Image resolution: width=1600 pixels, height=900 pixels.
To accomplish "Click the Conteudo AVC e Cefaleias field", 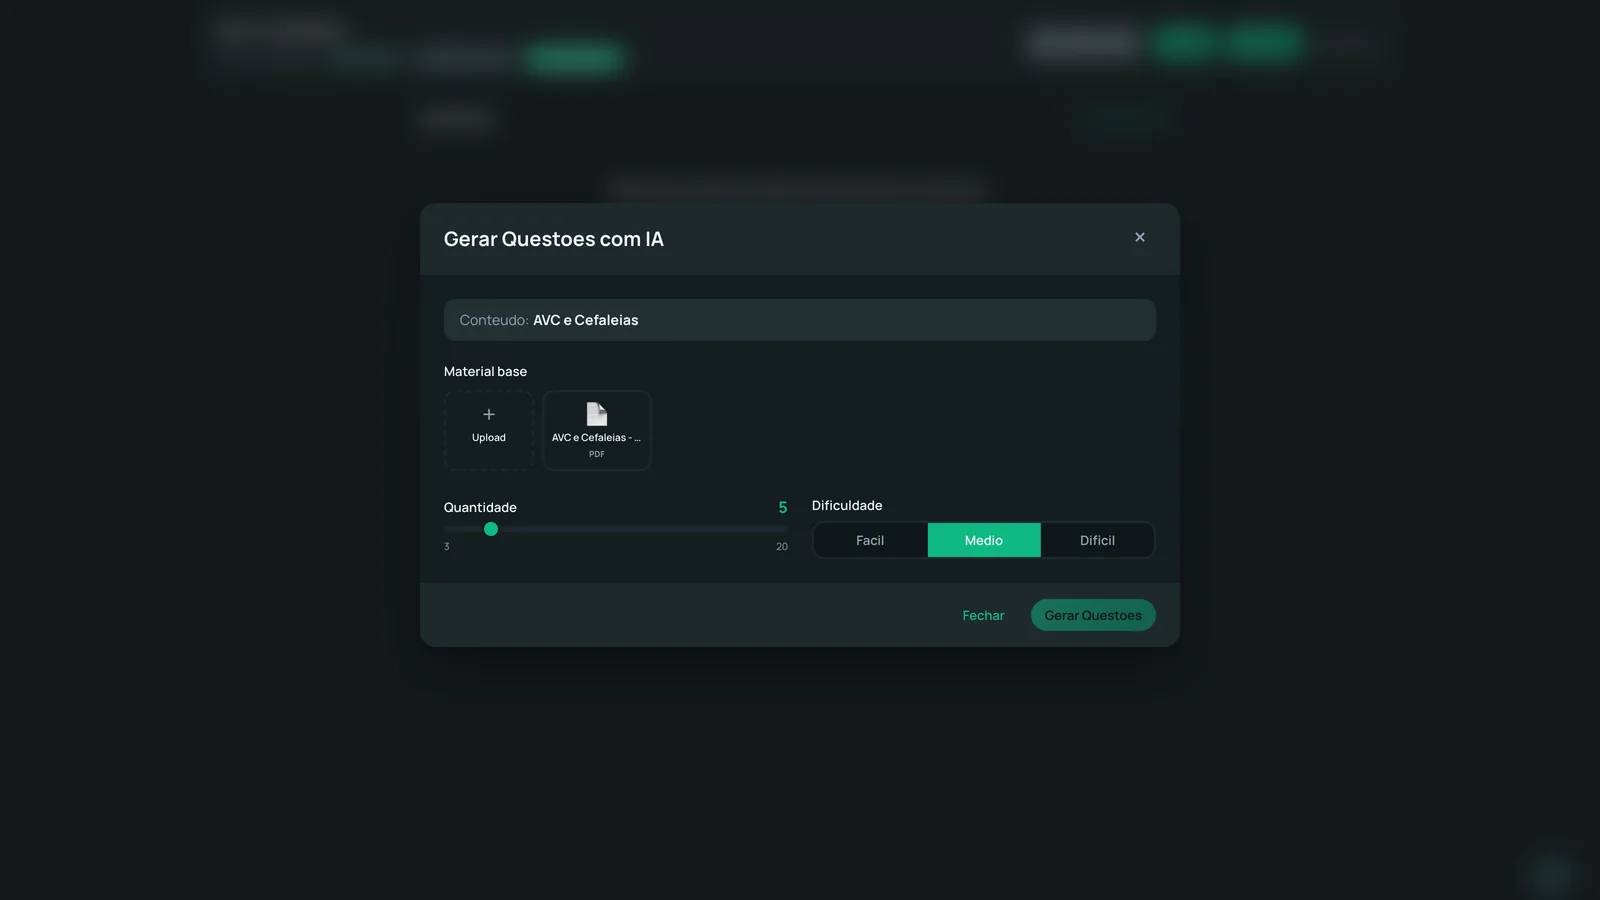I will point(800,320).
